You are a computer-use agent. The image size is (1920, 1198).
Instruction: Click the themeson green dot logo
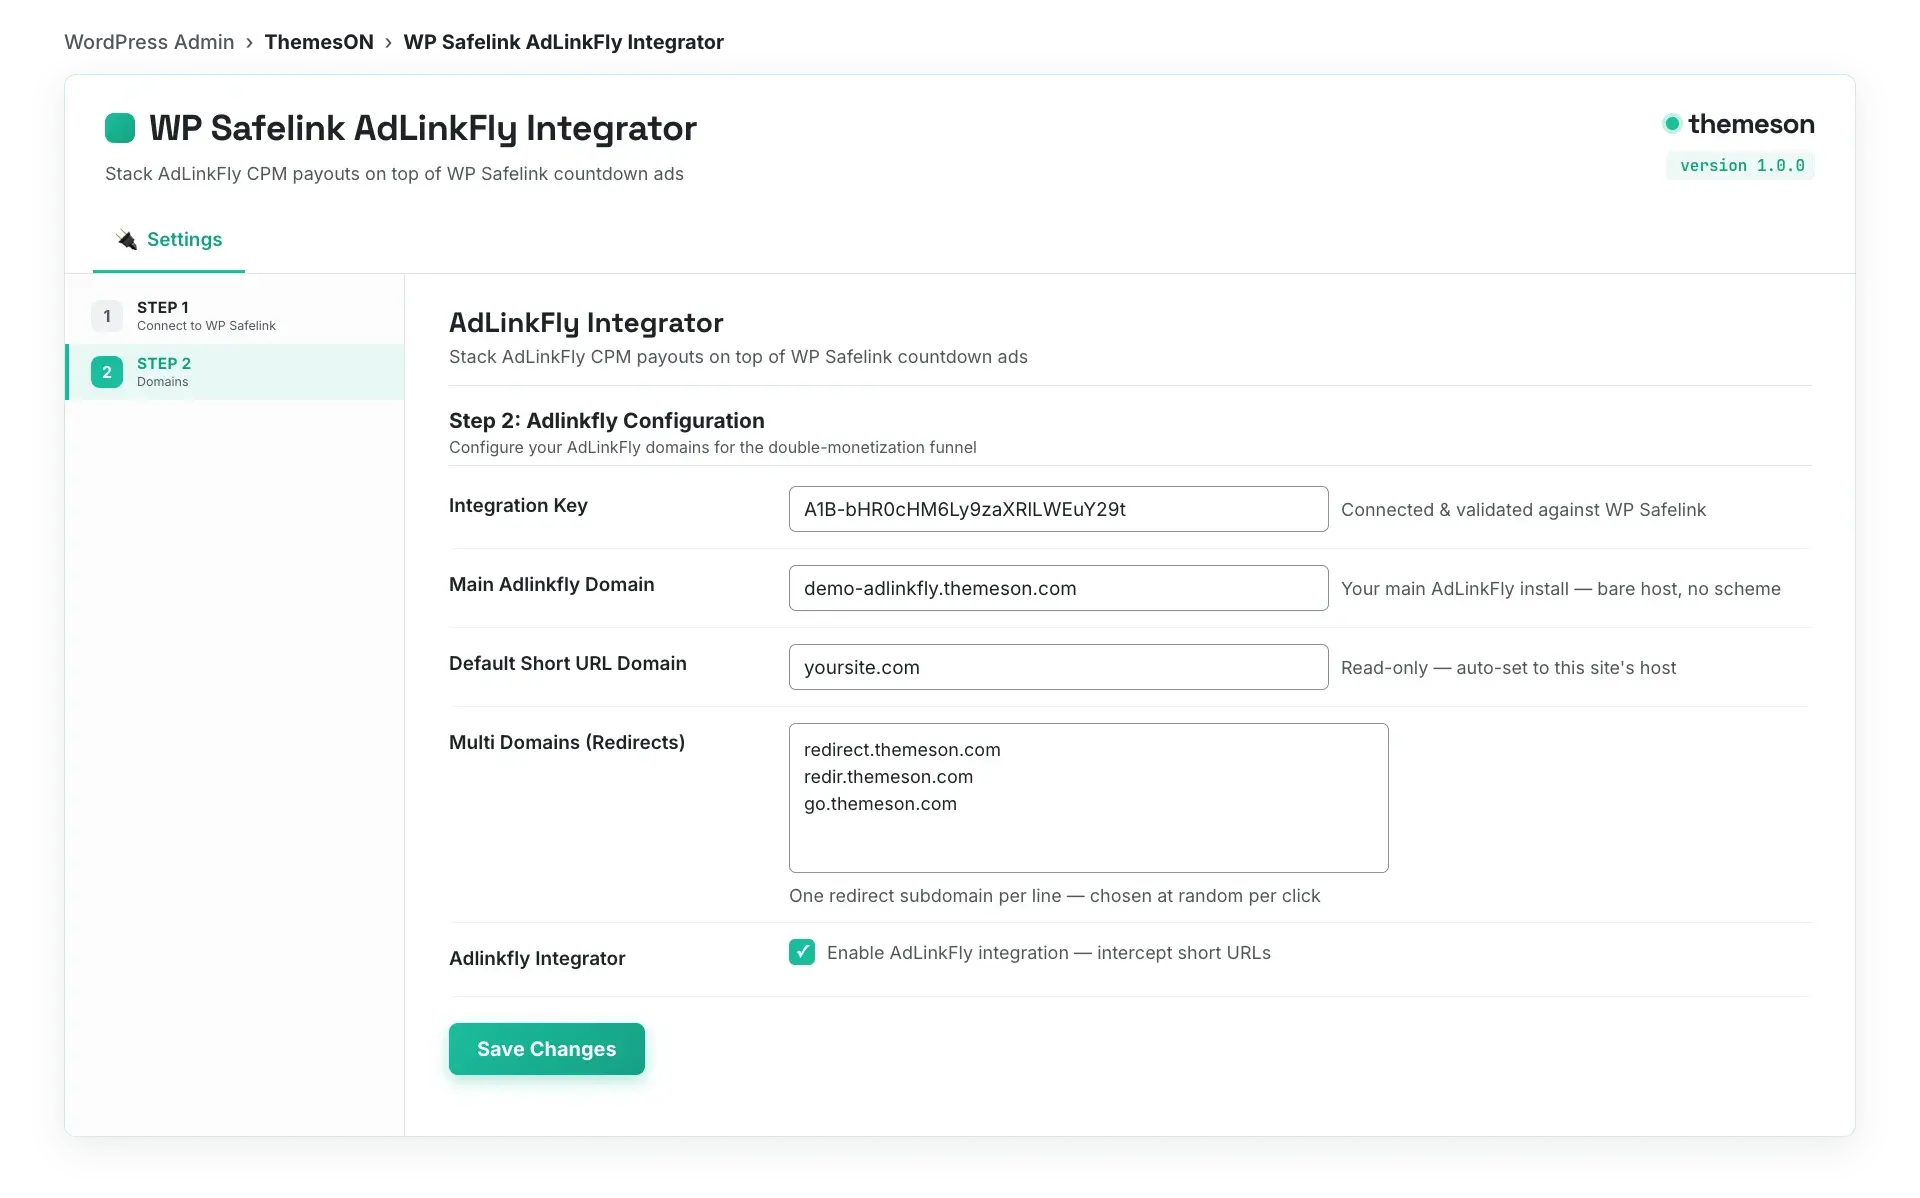1672,124
